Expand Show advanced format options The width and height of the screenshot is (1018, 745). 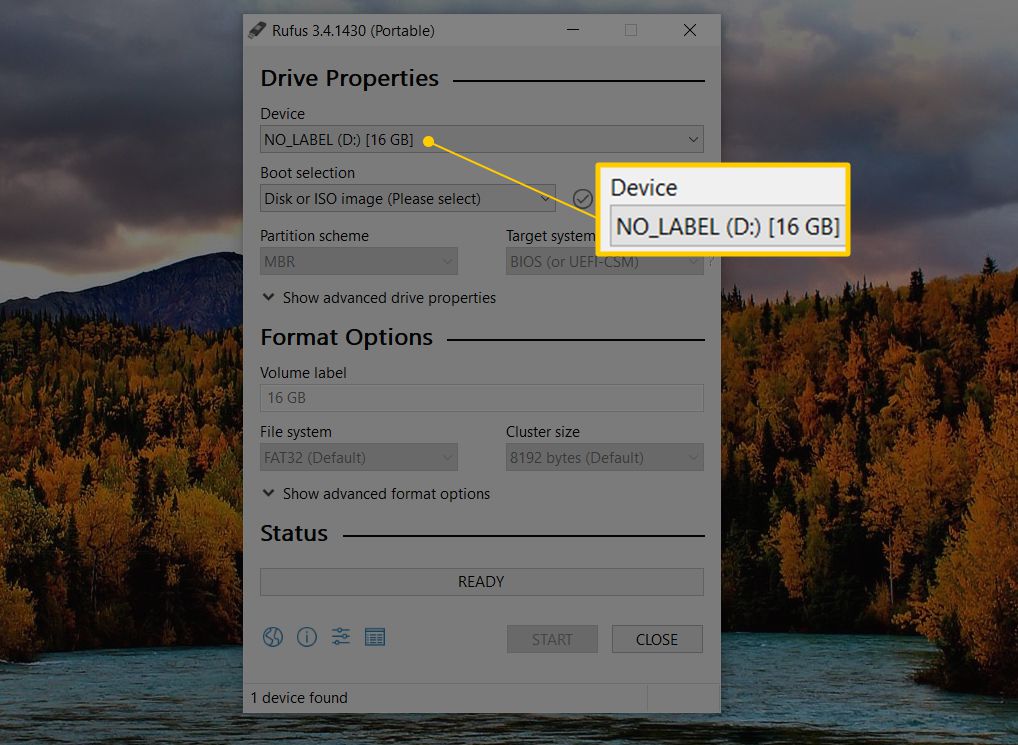376,494
